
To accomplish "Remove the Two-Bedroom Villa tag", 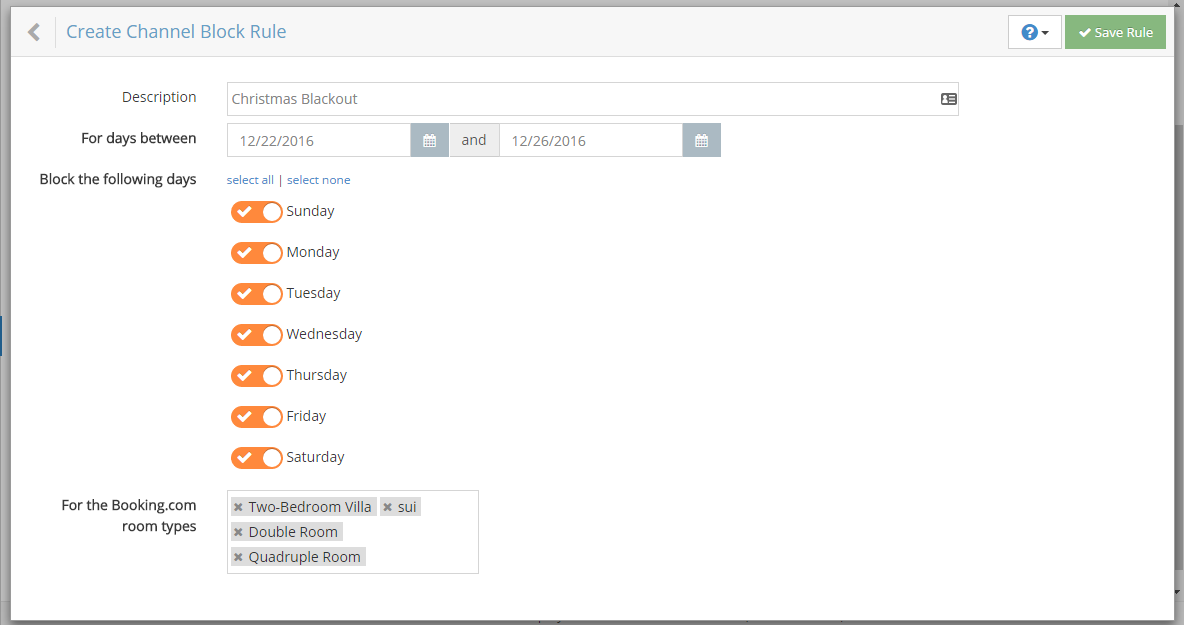I will click(x=238, y=507).
